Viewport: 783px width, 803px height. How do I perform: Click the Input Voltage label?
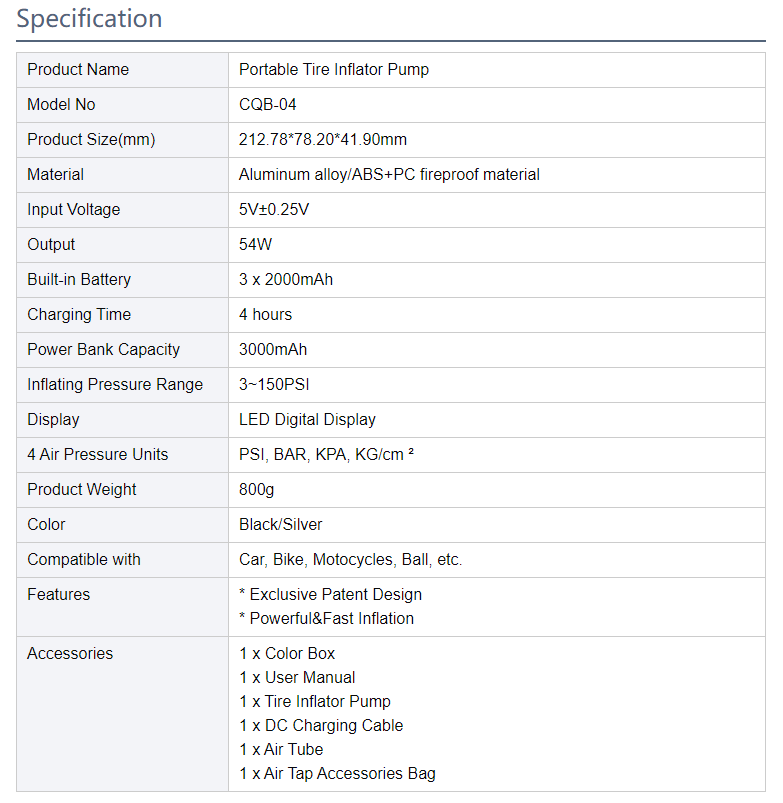74,209
